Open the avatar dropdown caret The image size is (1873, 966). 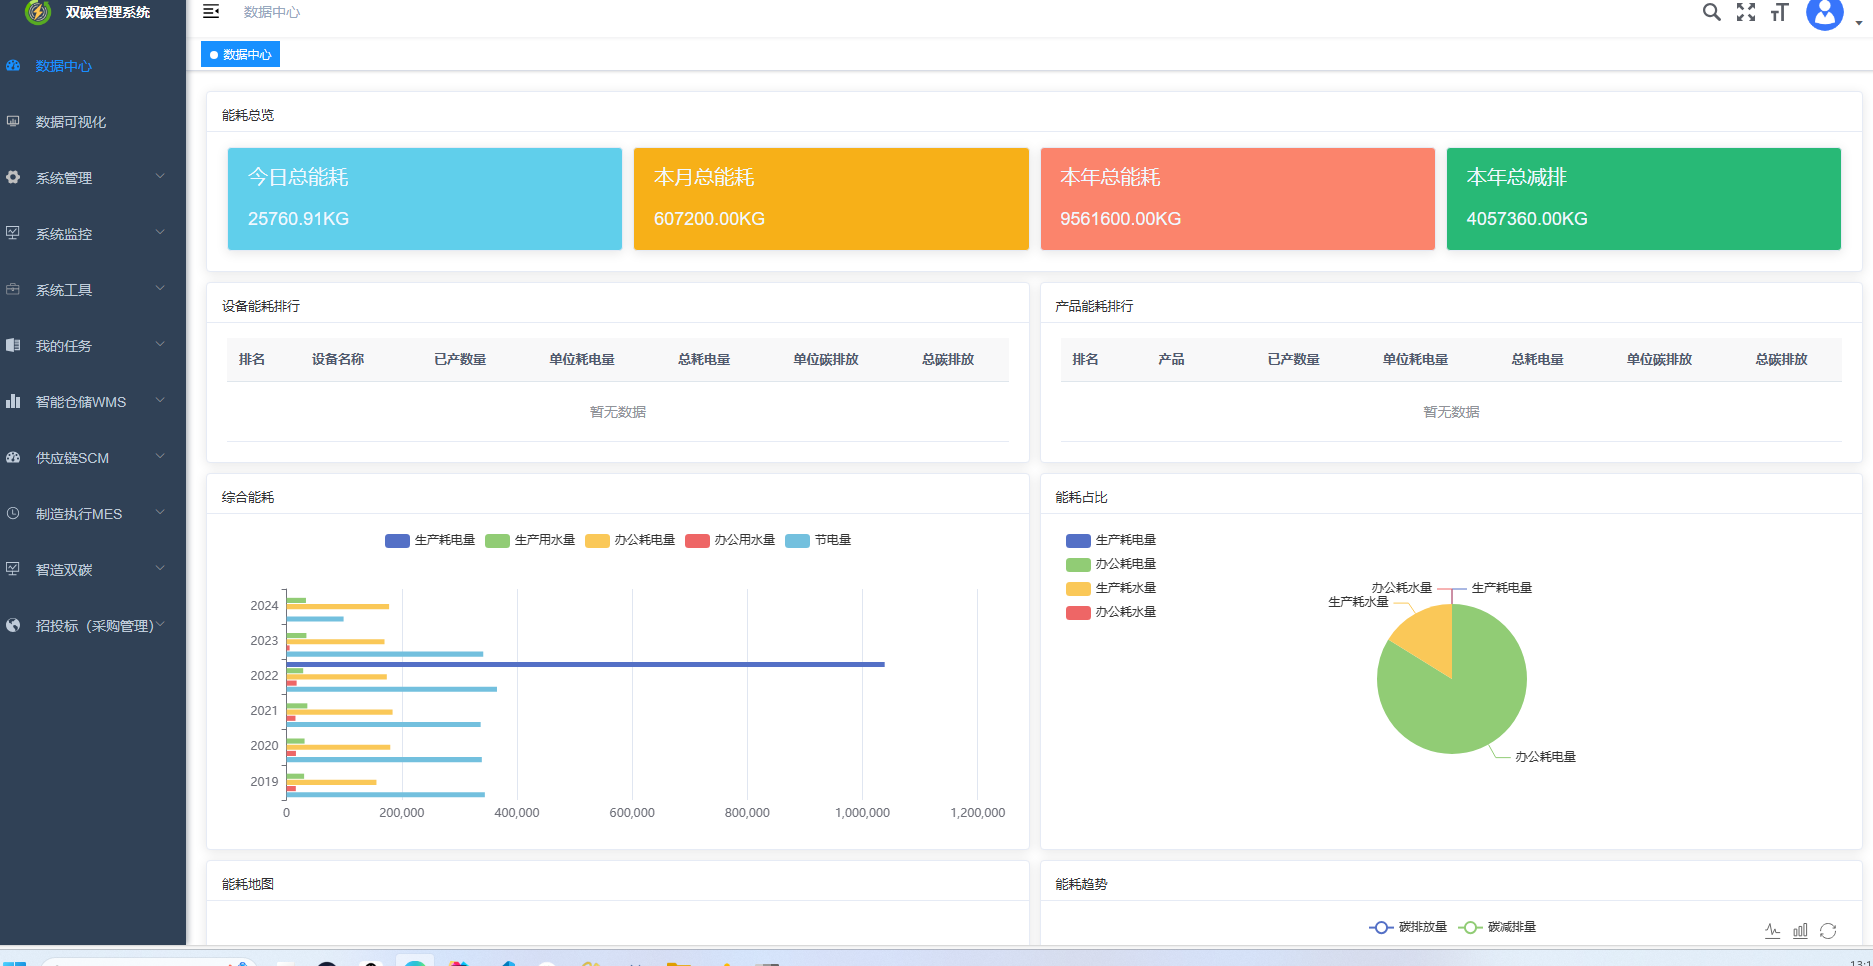click(x=1859, y=22)
